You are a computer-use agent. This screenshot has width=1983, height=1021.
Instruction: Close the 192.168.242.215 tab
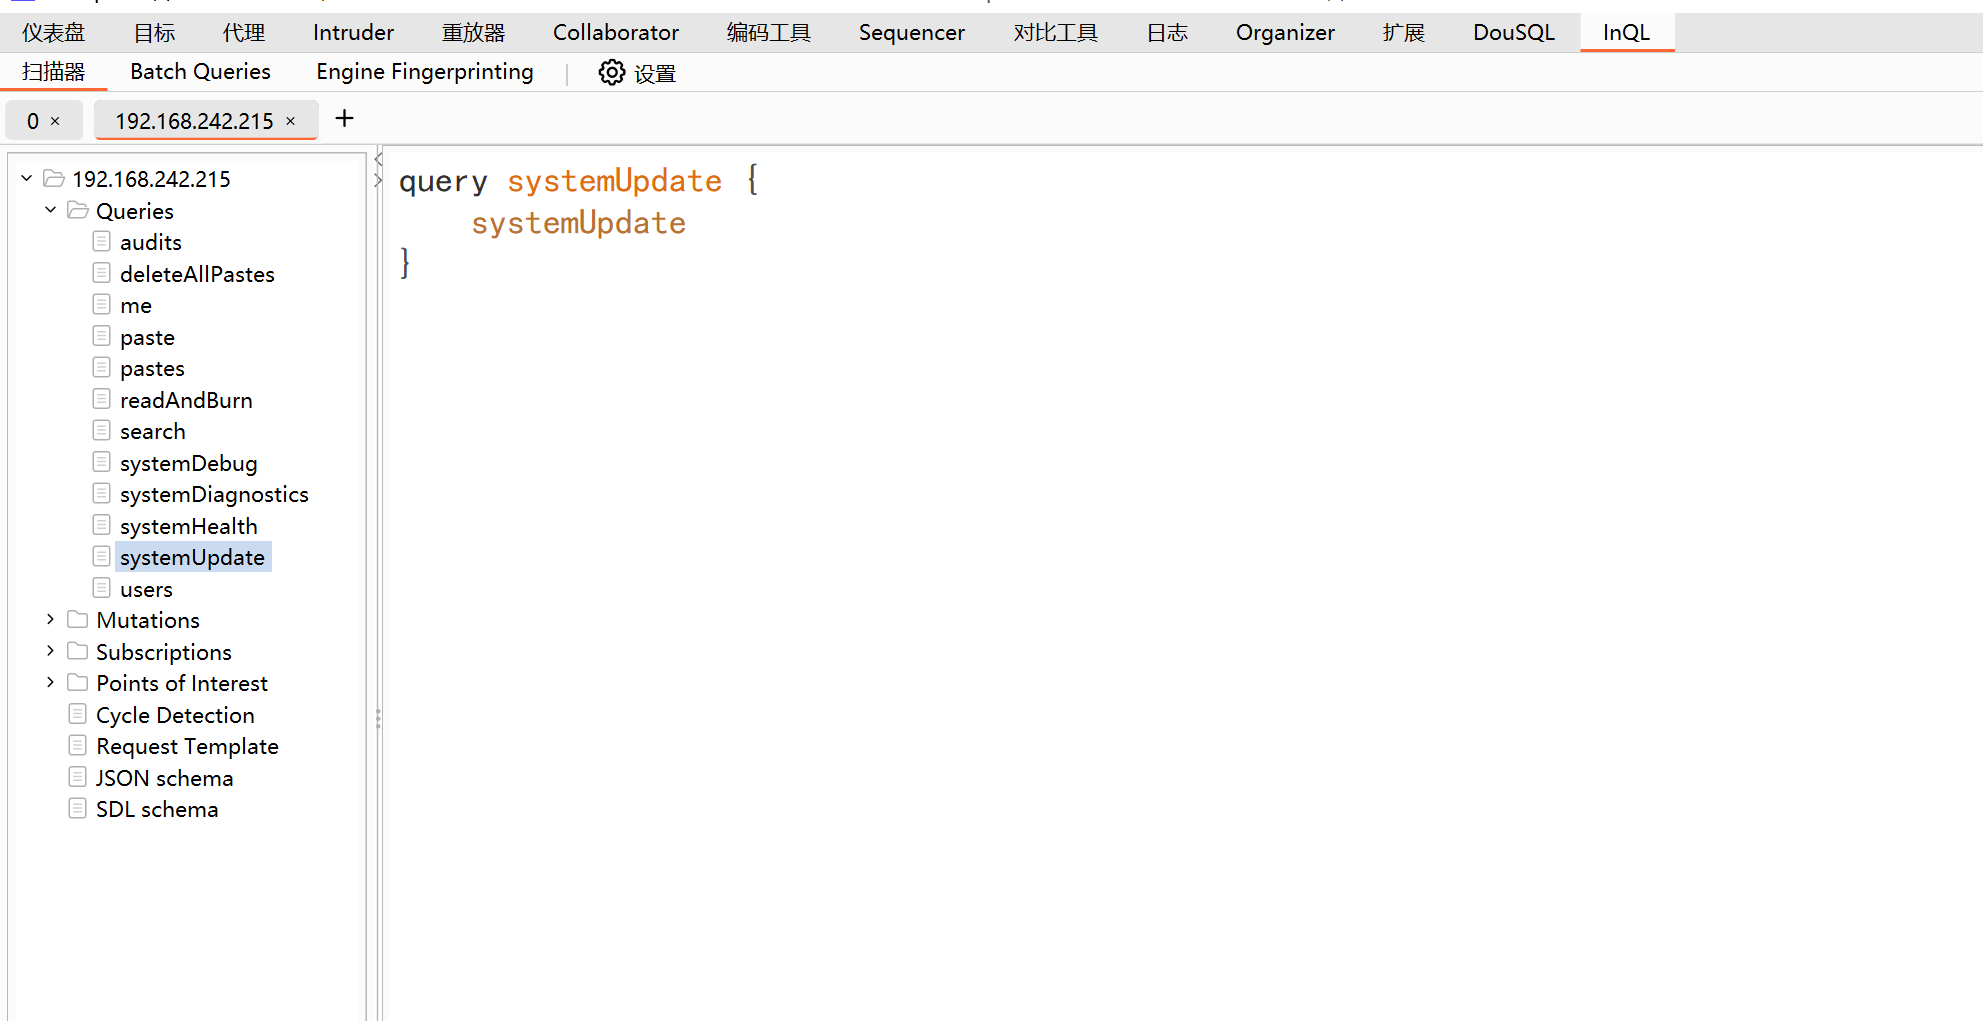pyautogui.click(x=291, y=121)
